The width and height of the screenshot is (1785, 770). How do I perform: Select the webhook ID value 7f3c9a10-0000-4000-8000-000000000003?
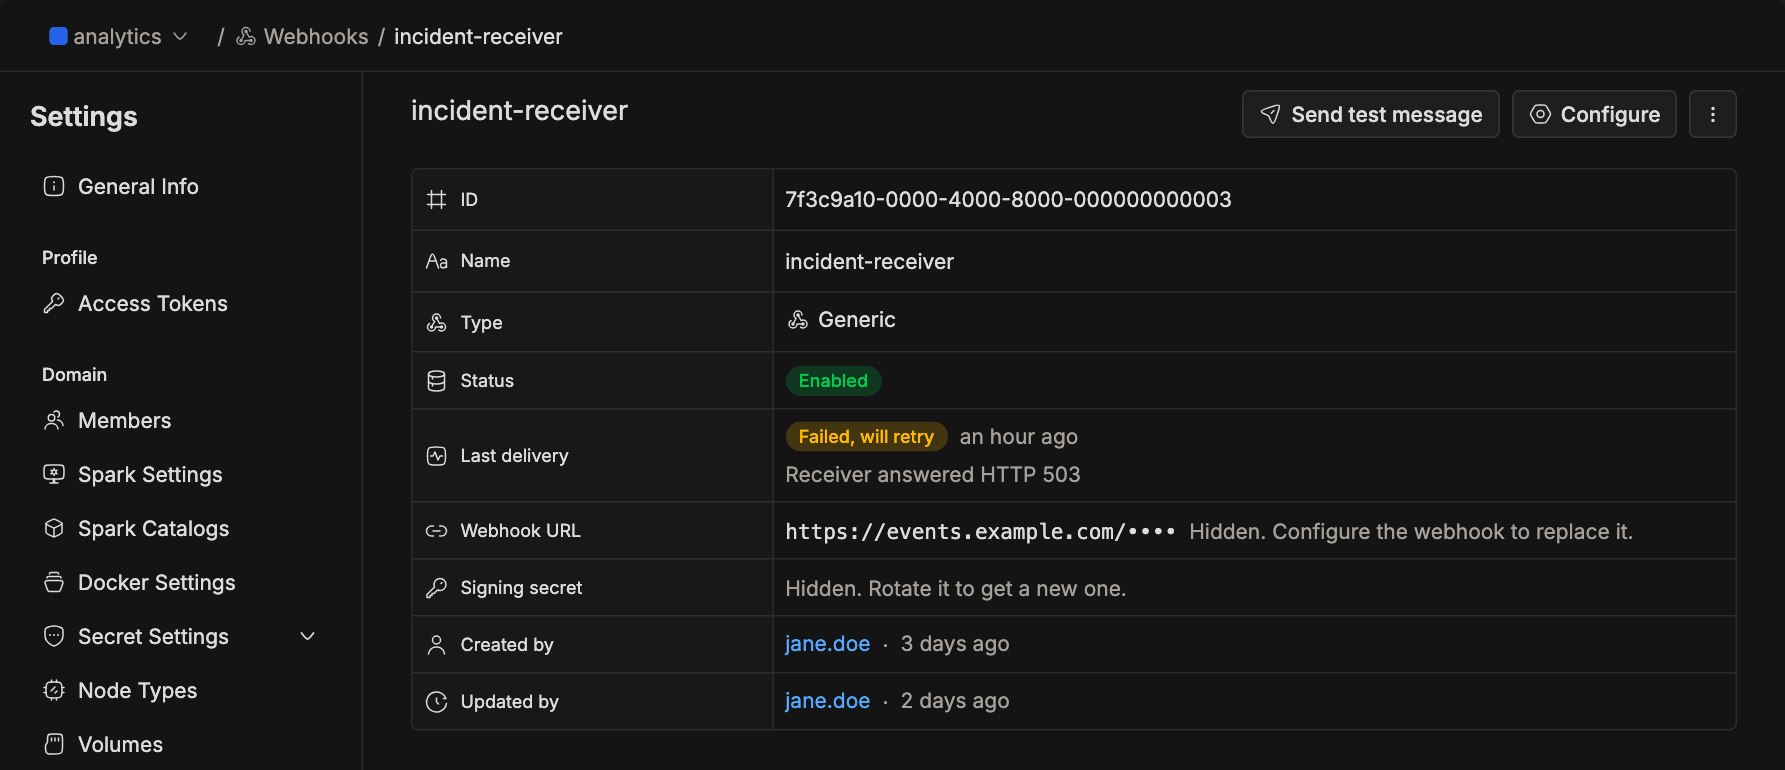click(x=1008, y=199)
